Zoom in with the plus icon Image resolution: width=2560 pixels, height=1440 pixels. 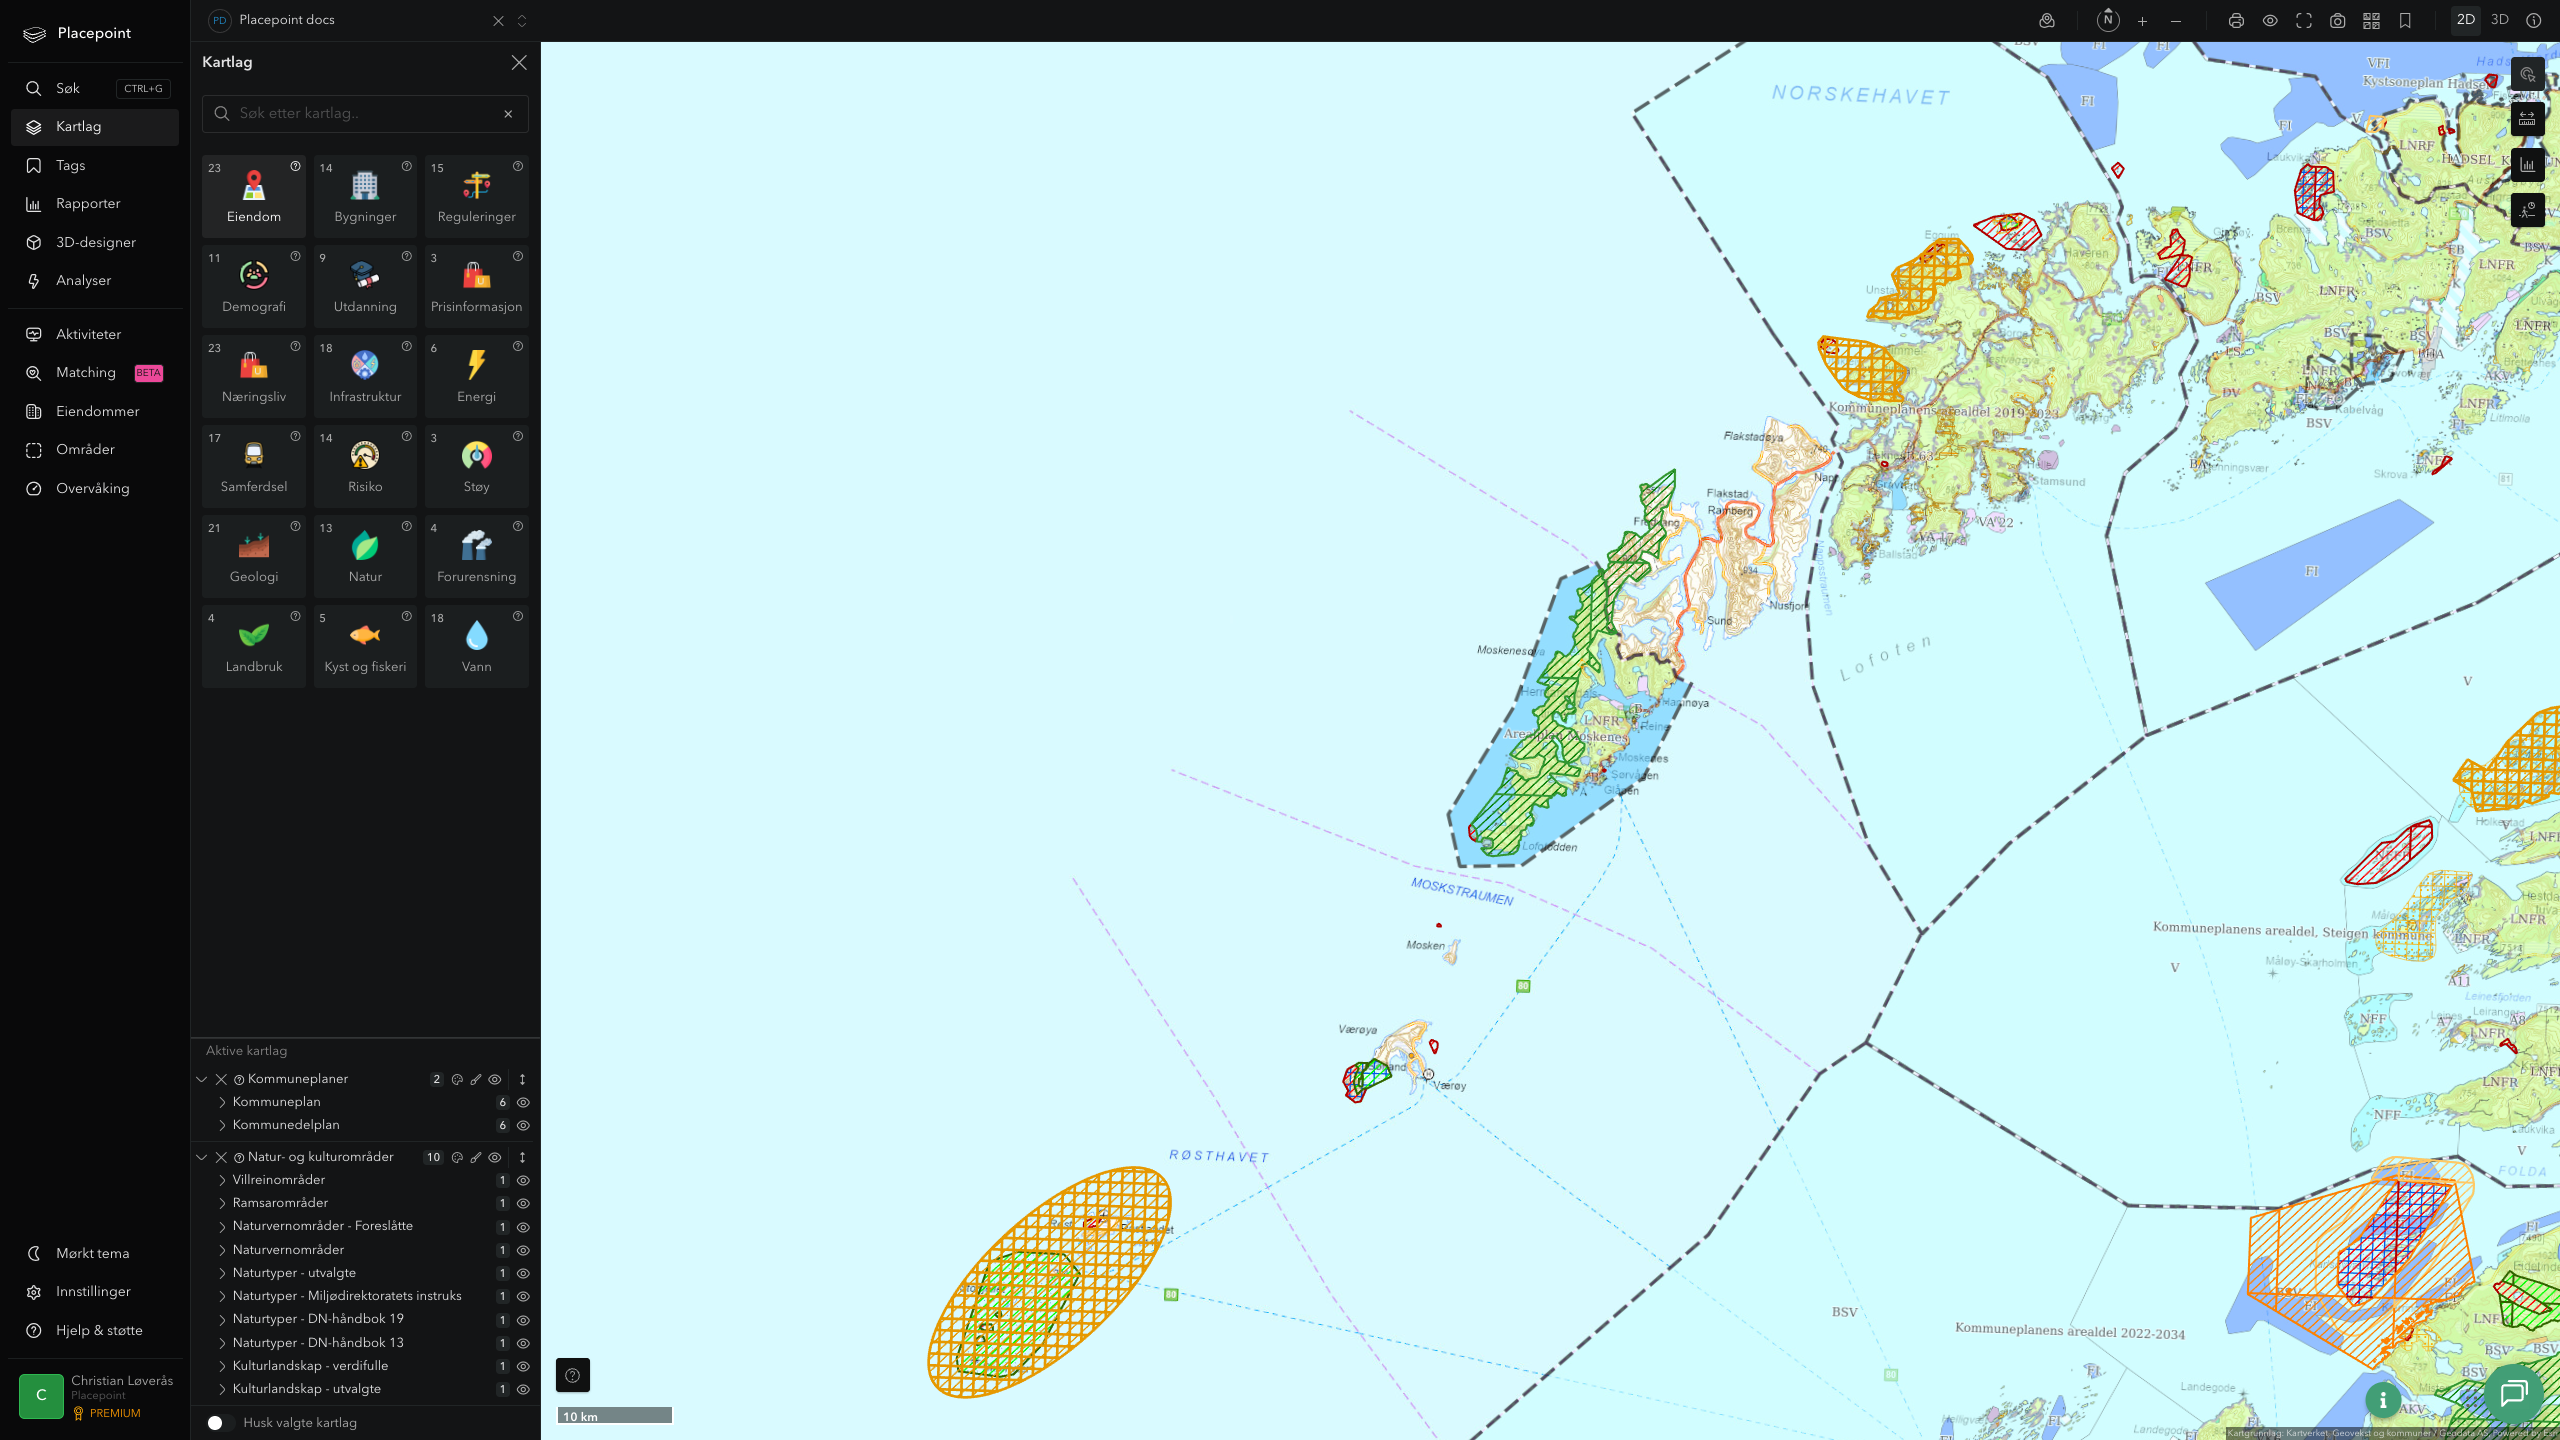[x=2142, y=21]
